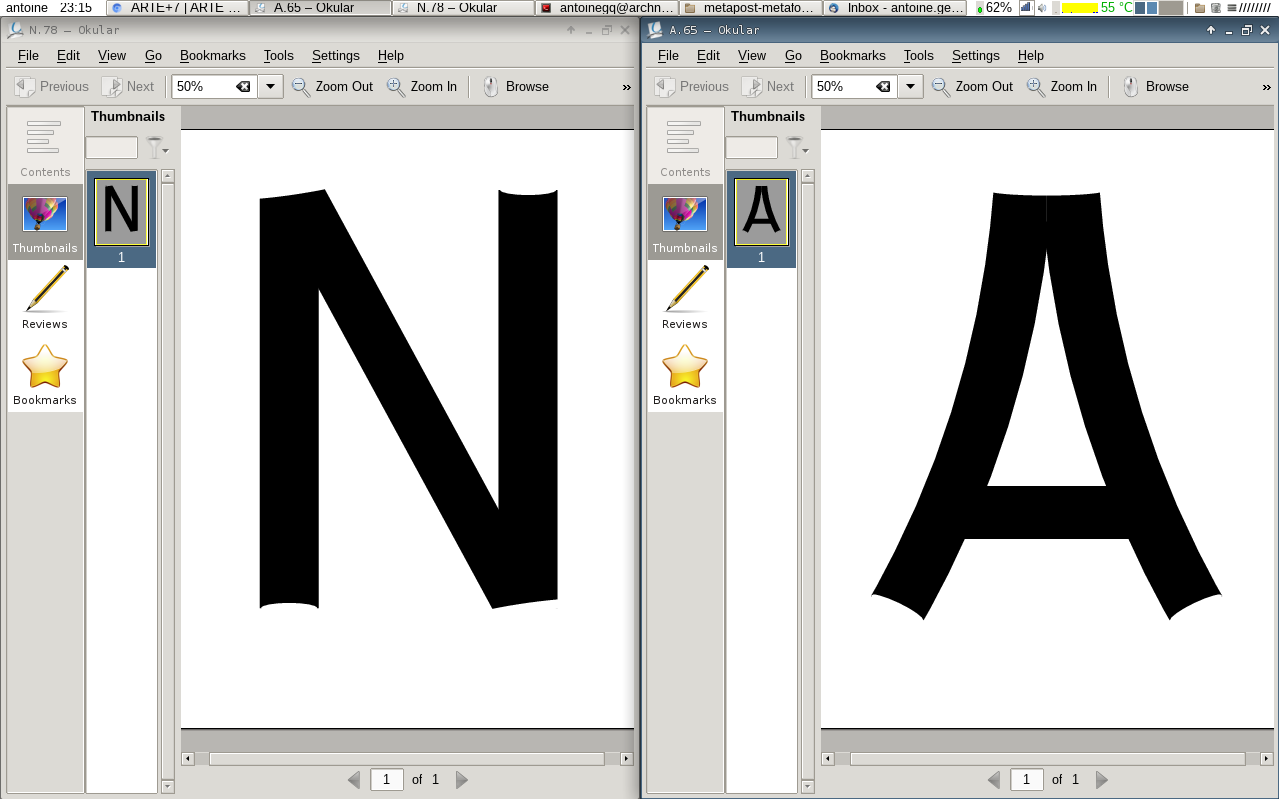This screenshot has height=799, width=1279.
Task: Open Reviews pencil panel in N.78 window
Action: point(45,297)
